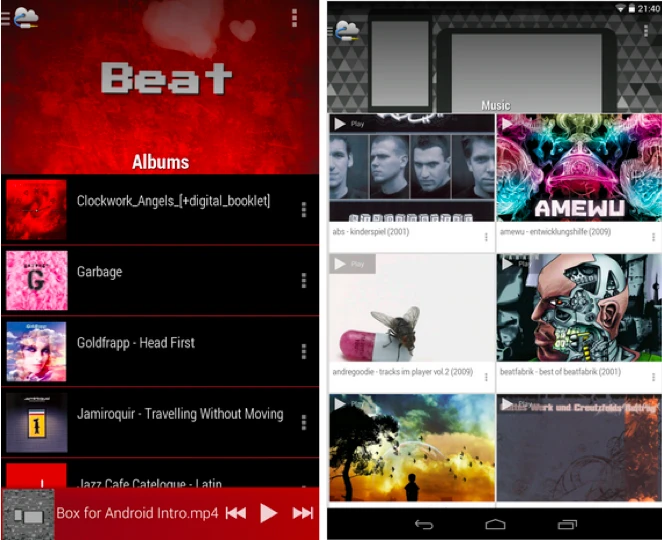
Task: Tap the Android home navigation button
Action: coord(495,524)
